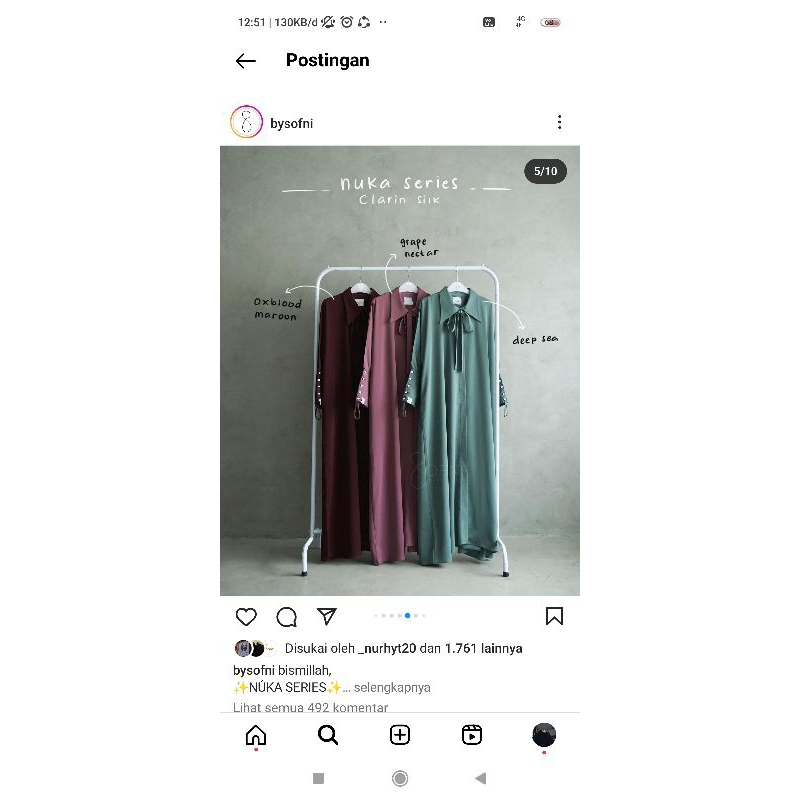Open likes list at 1.761 lainnya
Viewport: 800px width, 800px height.
click(x=483, y=648)
